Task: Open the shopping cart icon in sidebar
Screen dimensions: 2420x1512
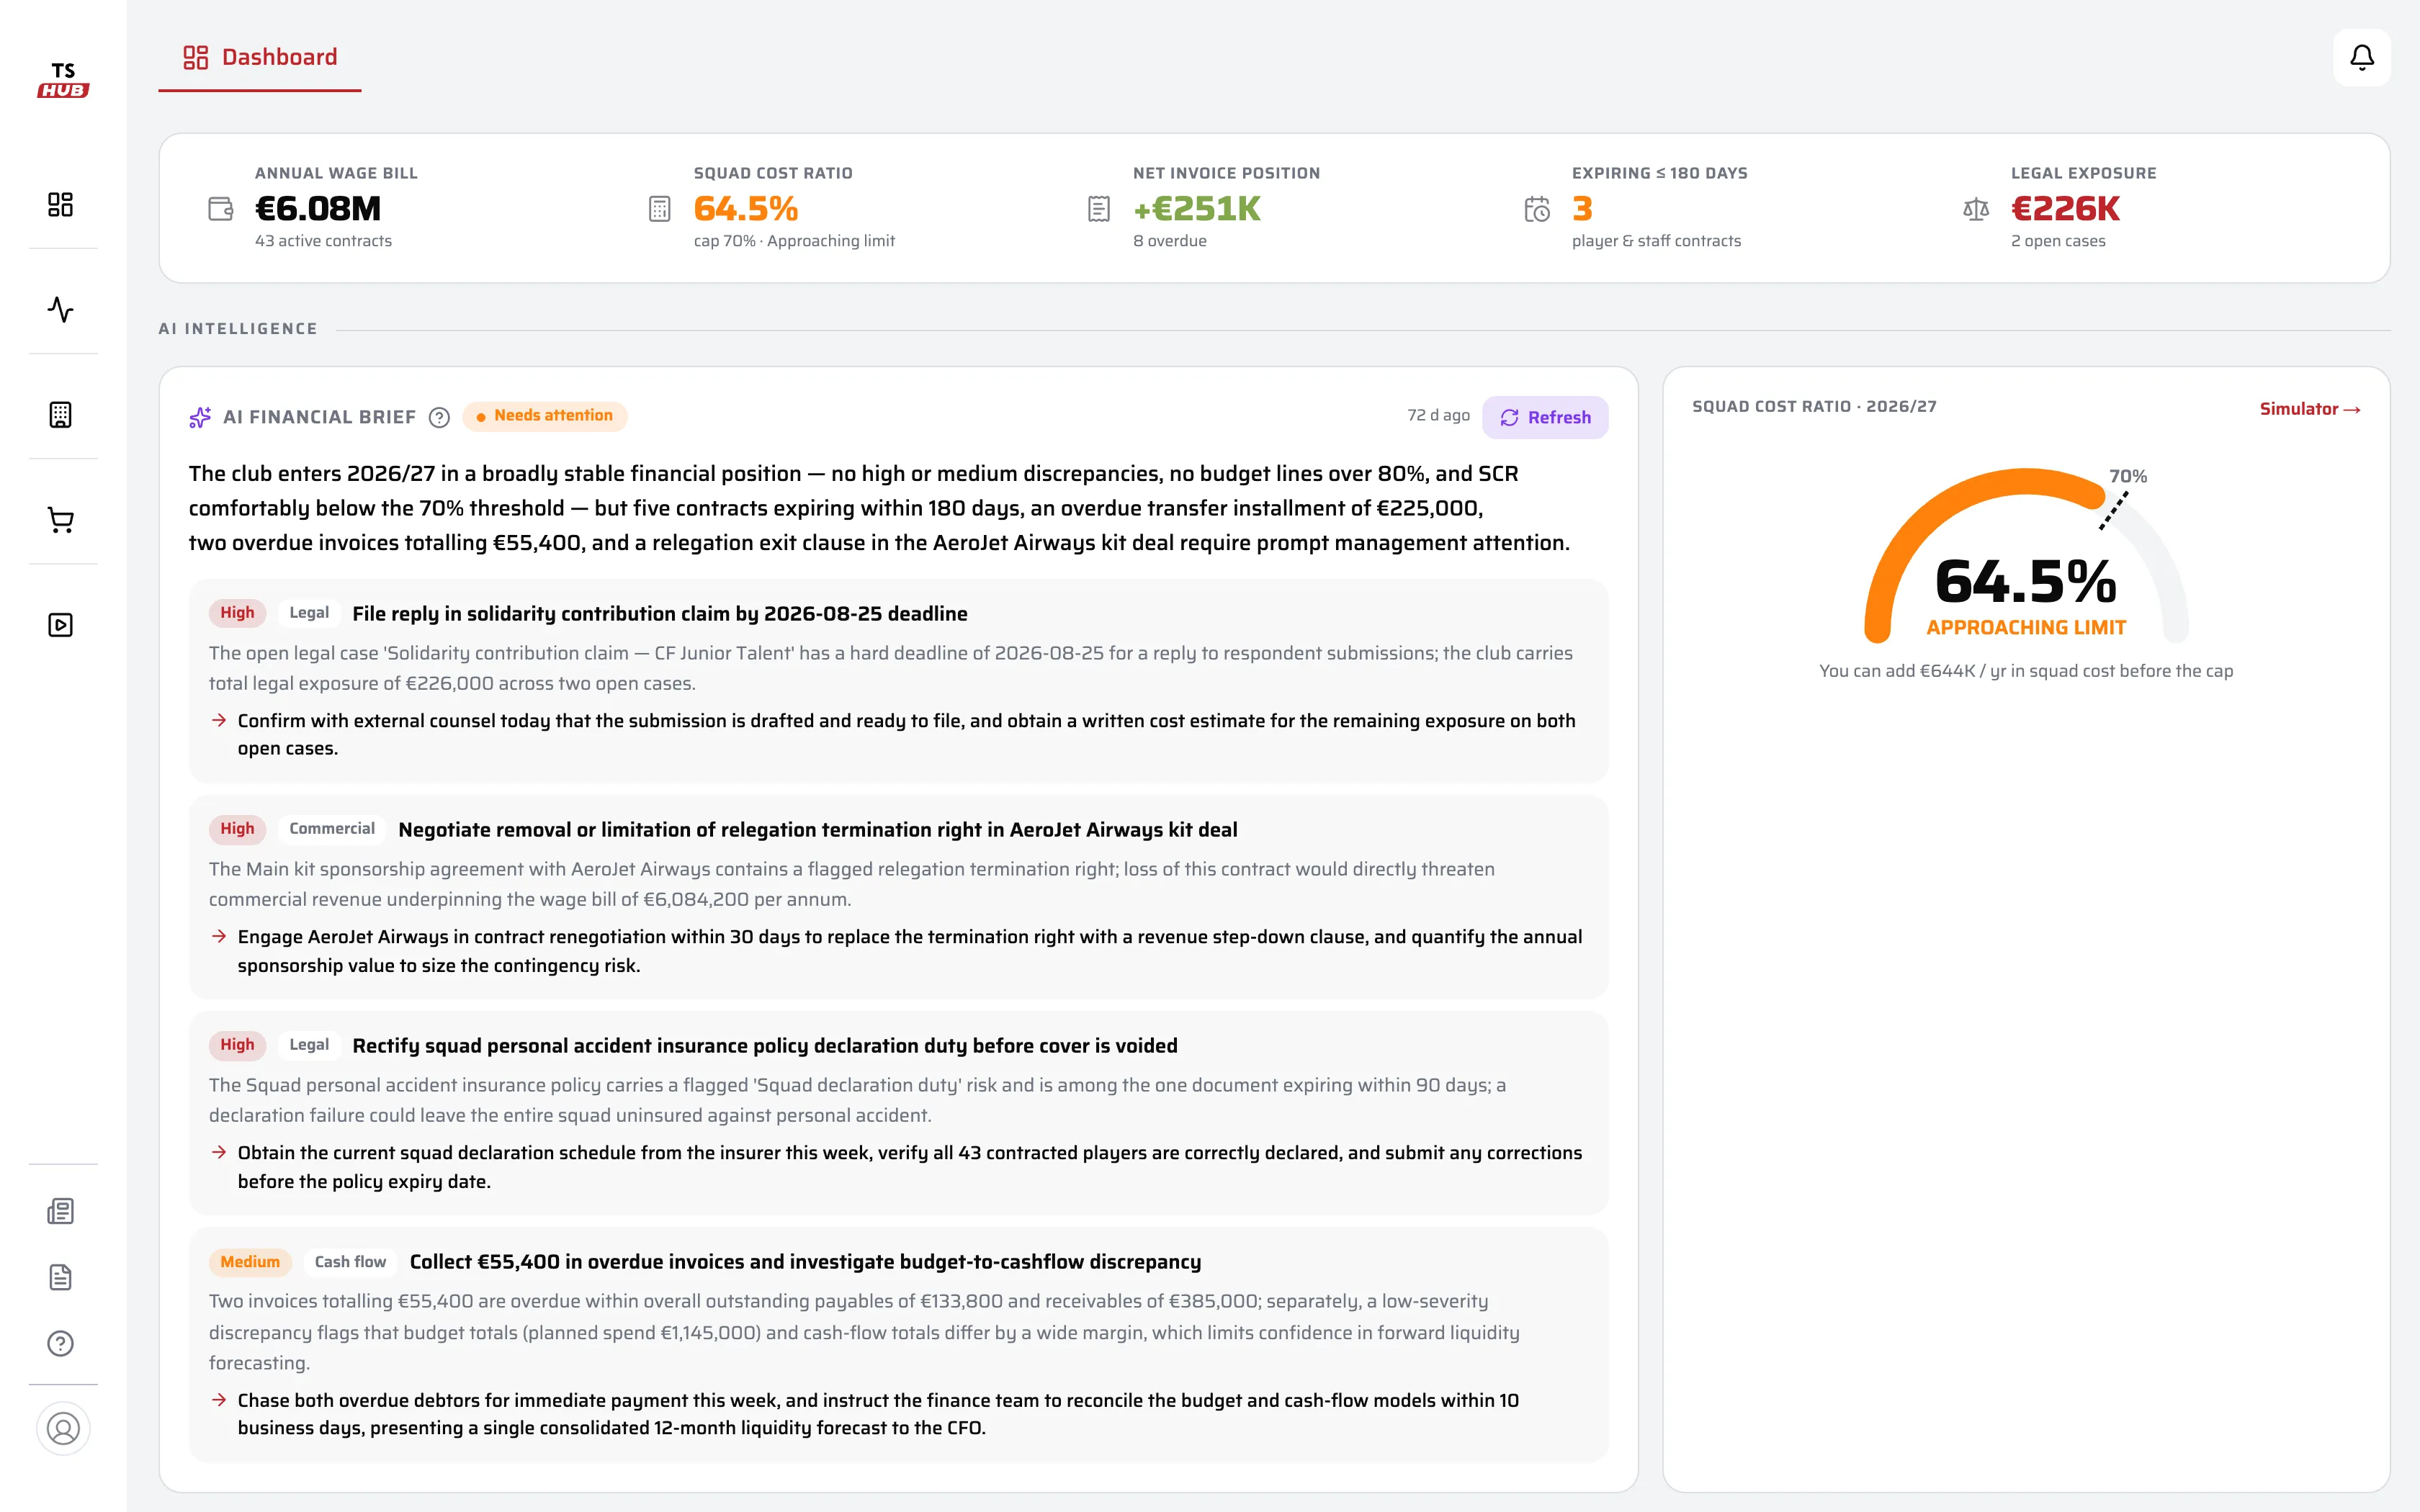Action: [x=61, y=520]
